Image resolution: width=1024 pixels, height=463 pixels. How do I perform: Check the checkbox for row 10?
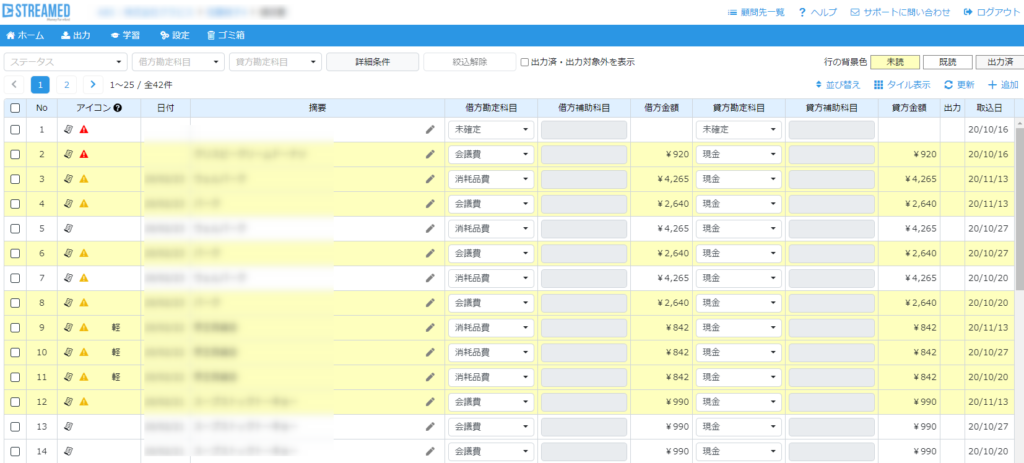(15, 352)
